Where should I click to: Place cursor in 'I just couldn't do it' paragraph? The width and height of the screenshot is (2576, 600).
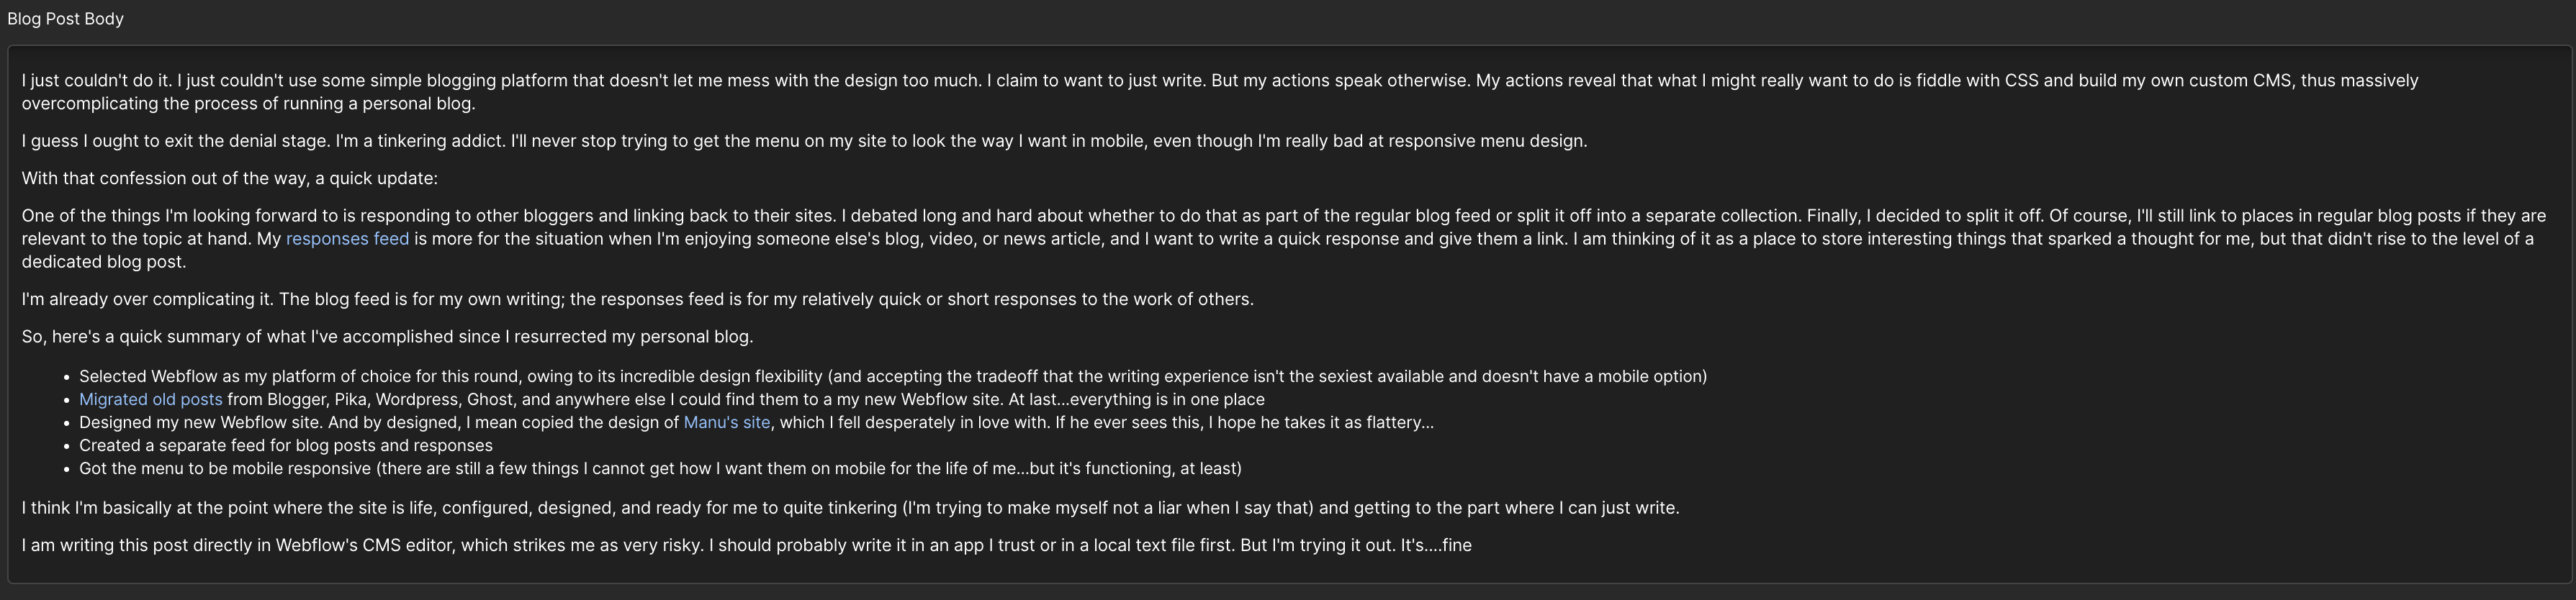(x=1220, y=92)
